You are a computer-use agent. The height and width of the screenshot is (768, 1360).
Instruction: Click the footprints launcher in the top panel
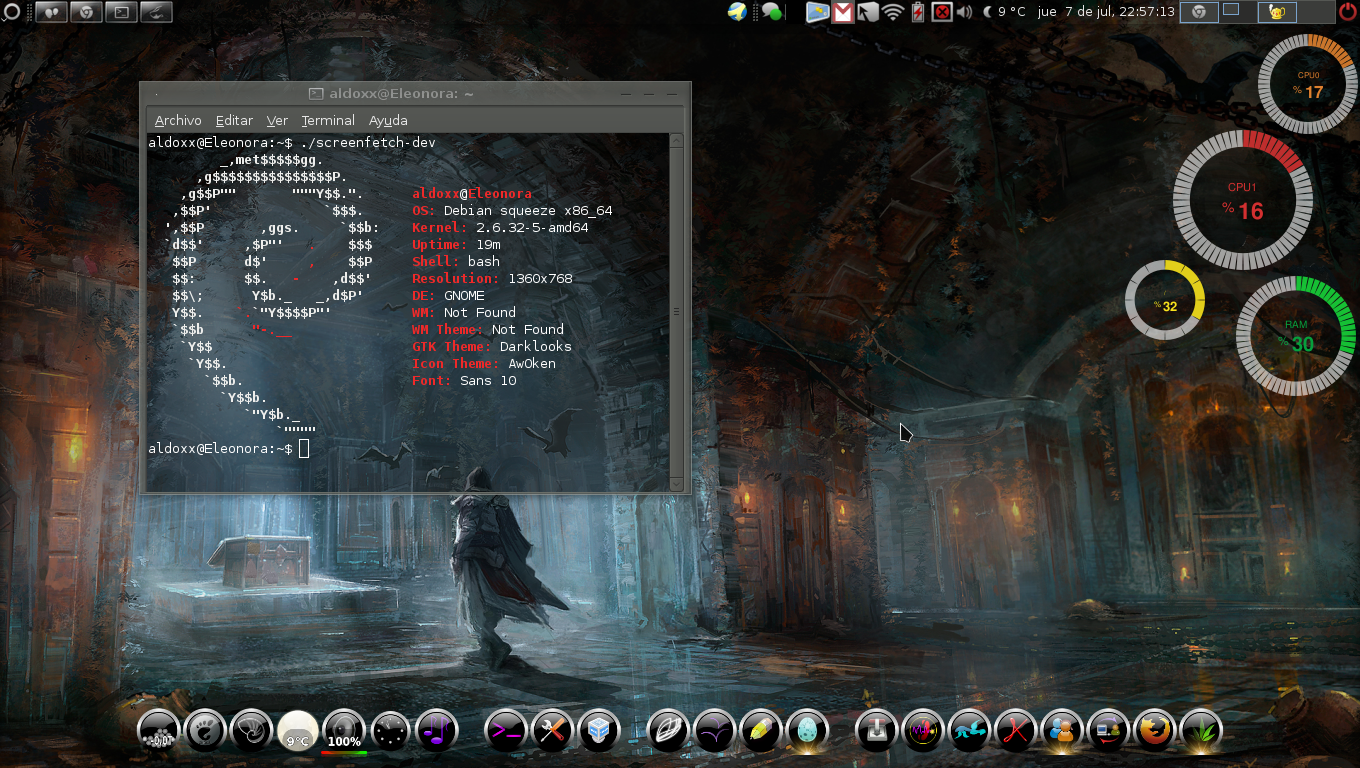pos(52,12)
